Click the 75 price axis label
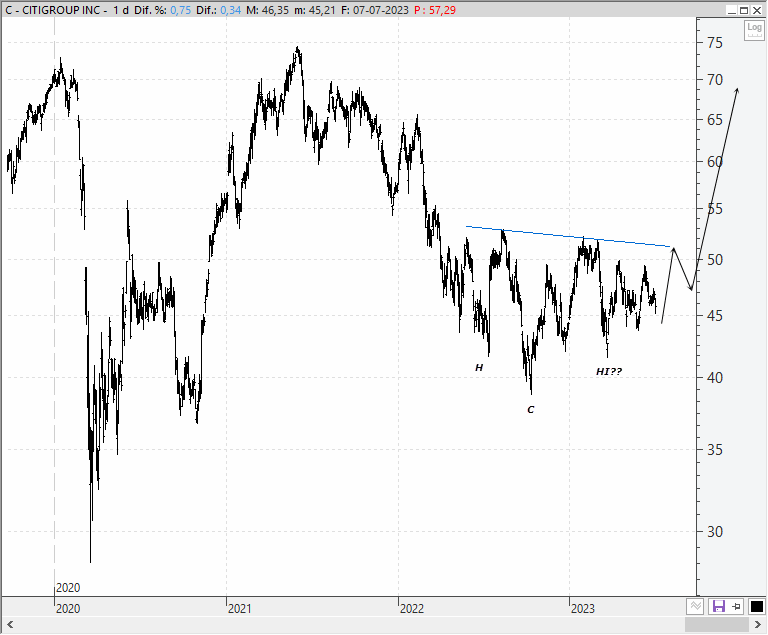This screenshot has width=768, height=635. [x=715, y=43]
